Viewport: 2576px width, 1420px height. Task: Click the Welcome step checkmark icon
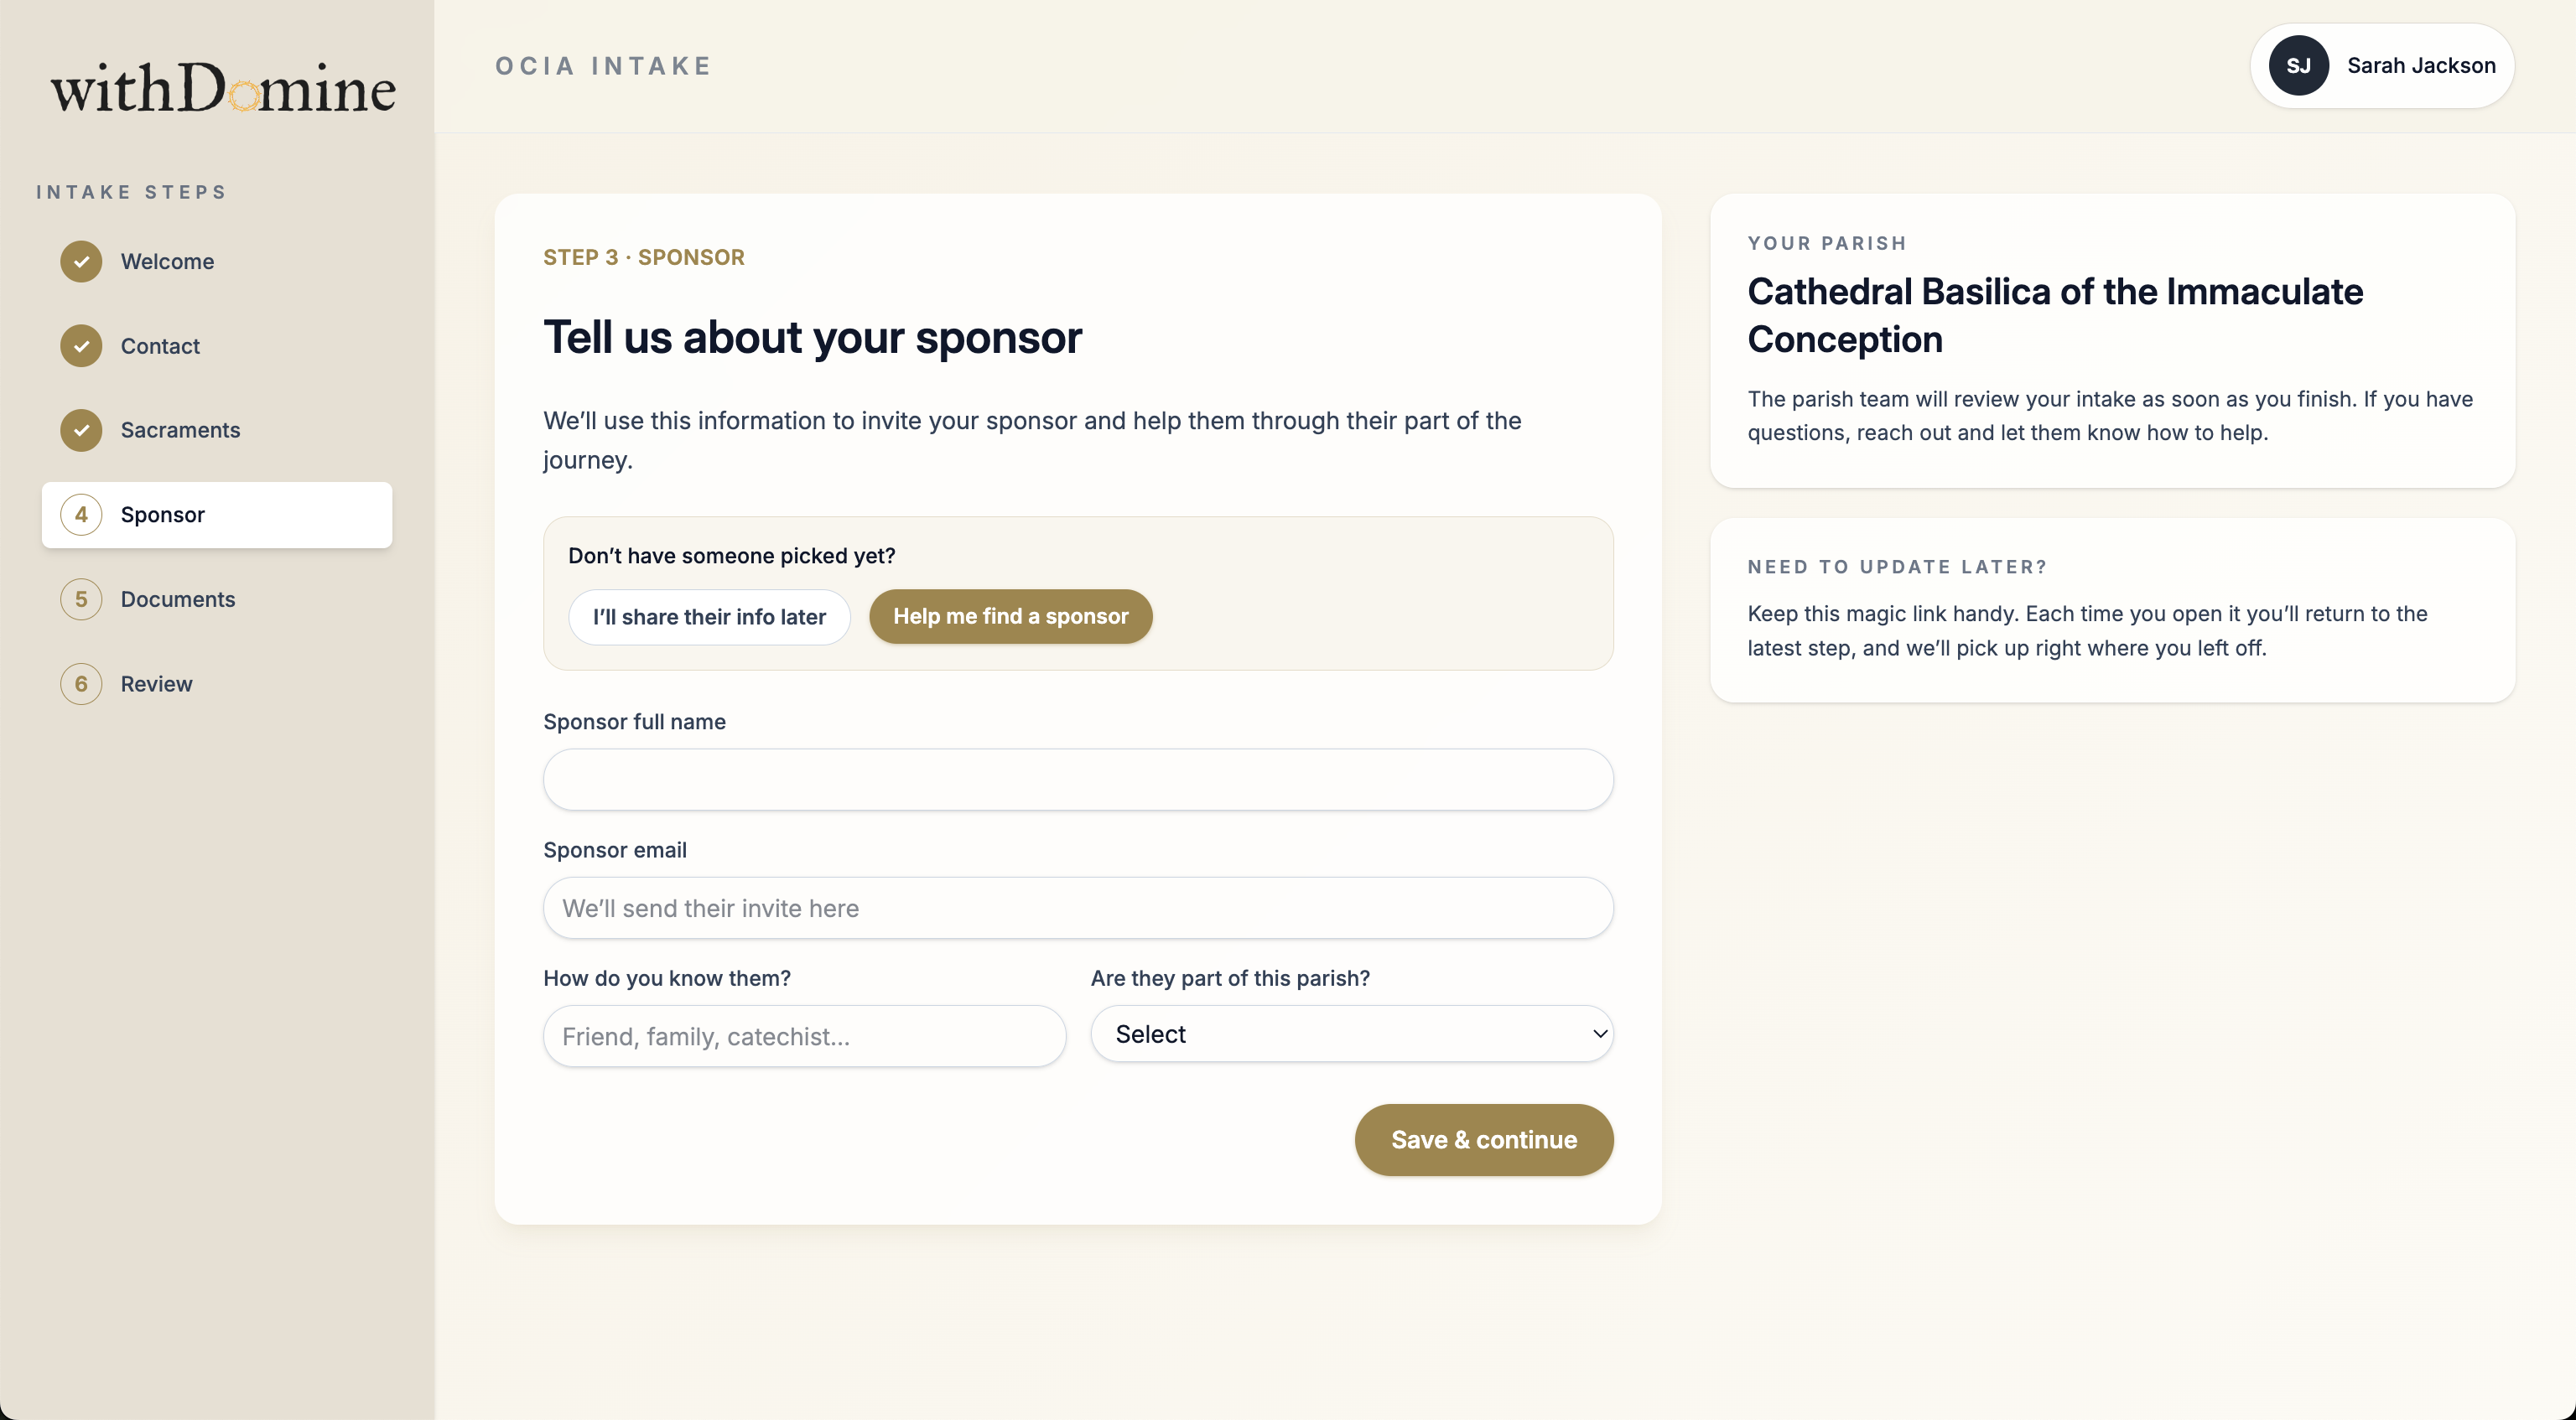coord(81,261)
